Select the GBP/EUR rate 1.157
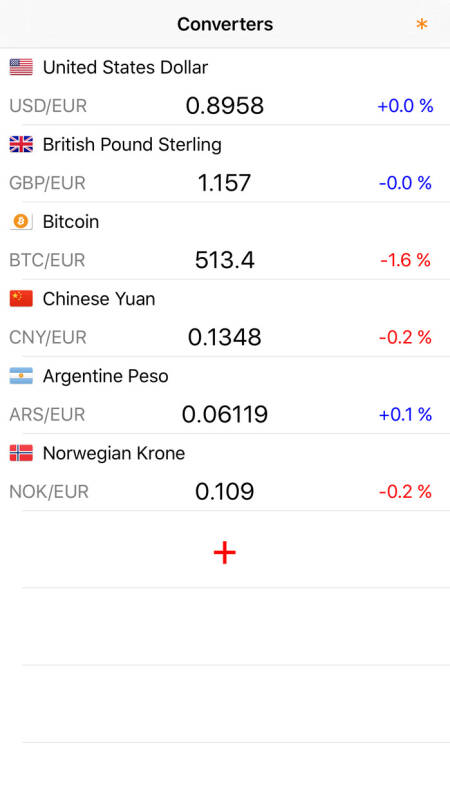Viewport: 450px width, 800px height. (x=224, y=183)
